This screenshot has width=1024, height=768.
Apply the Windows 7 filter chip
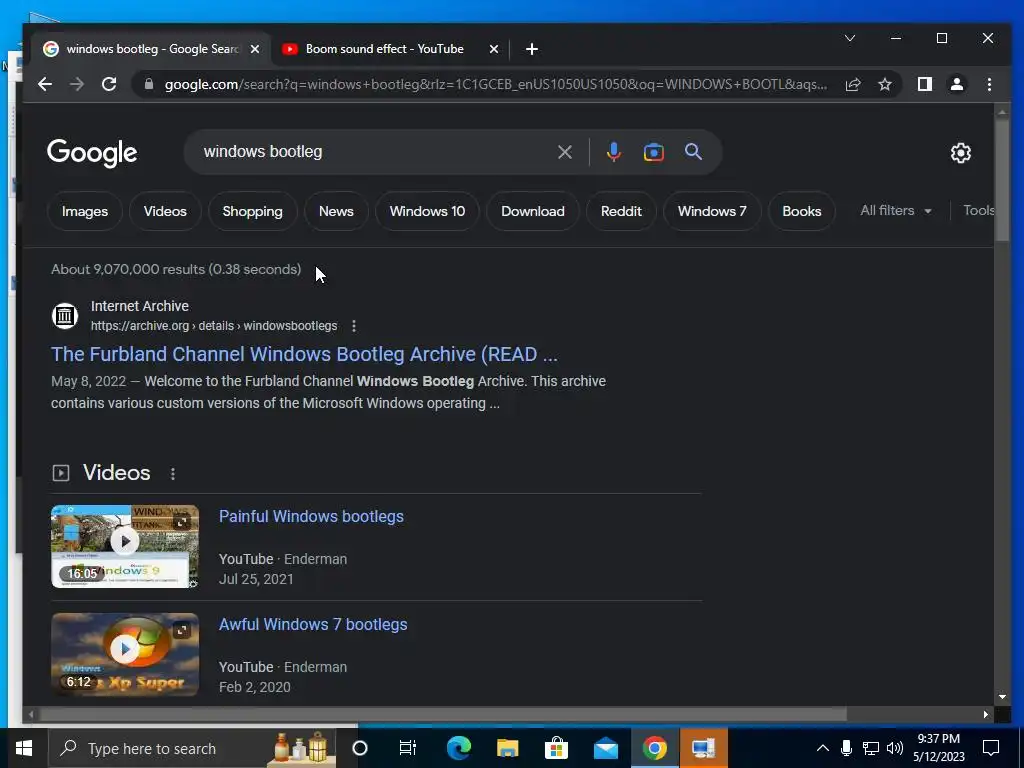click(x=712, y=212)
